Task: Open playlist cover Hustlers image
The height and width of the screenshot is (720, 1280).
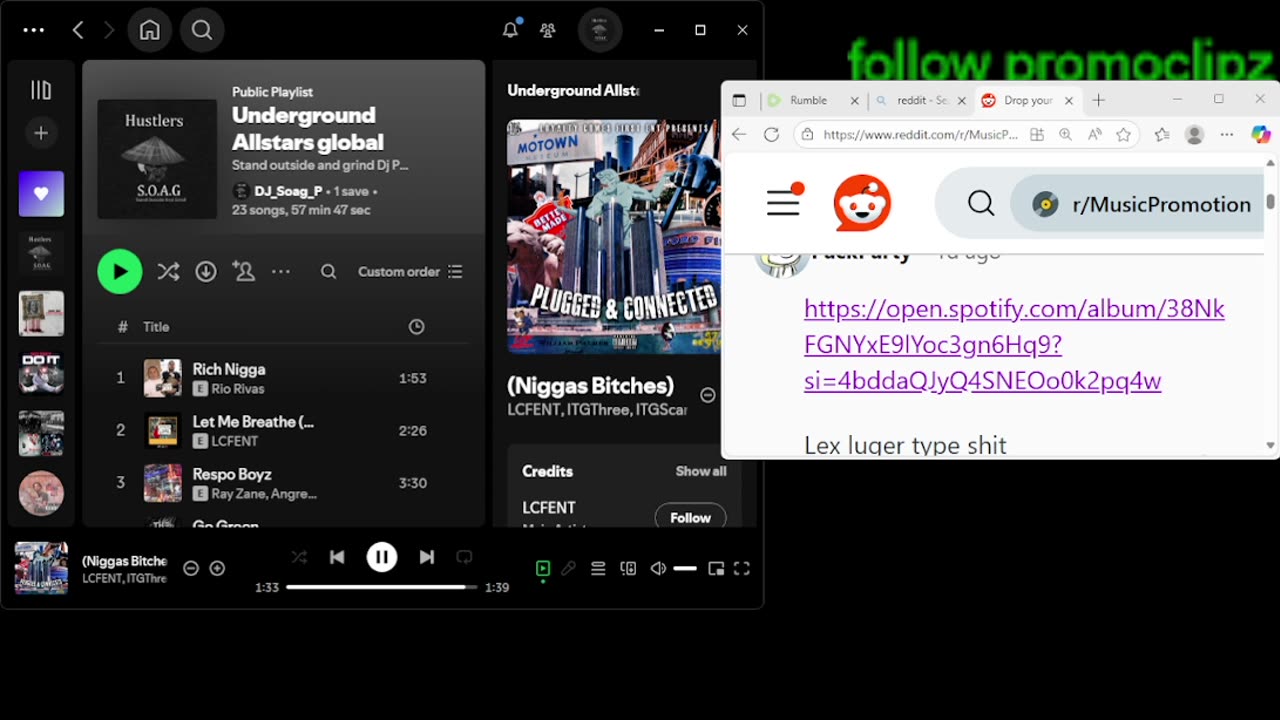Action: tap(157, 159)
